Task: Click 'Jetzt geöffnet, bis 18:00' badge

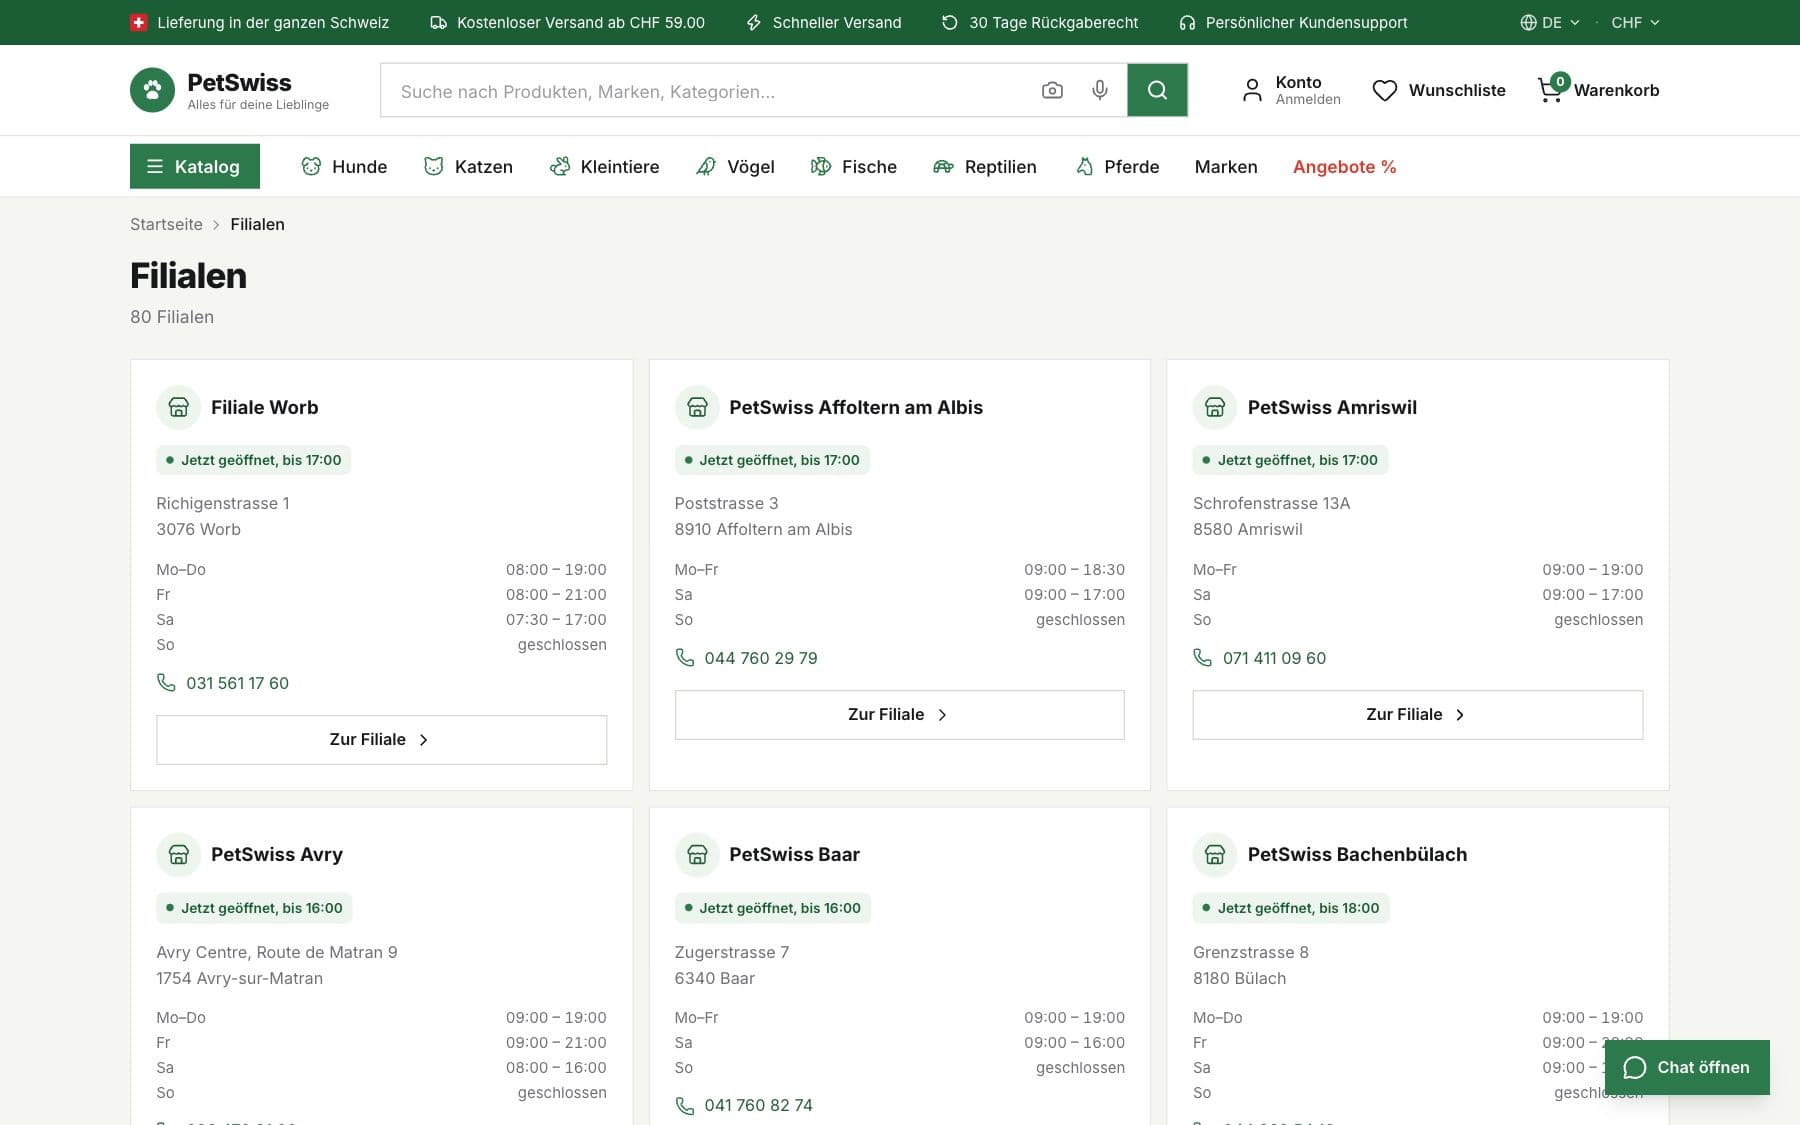Action: (1290, 908)
